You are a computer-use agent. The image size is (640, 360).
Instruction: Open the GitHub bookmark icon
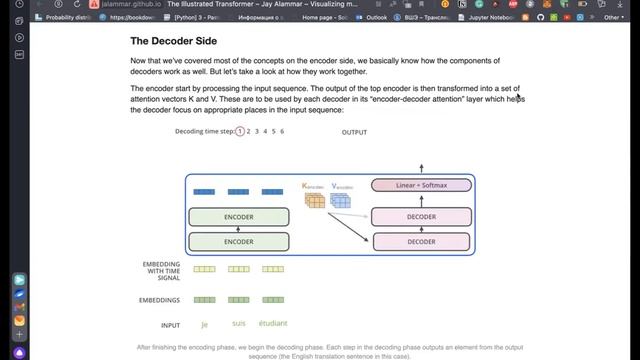(541, 18)
